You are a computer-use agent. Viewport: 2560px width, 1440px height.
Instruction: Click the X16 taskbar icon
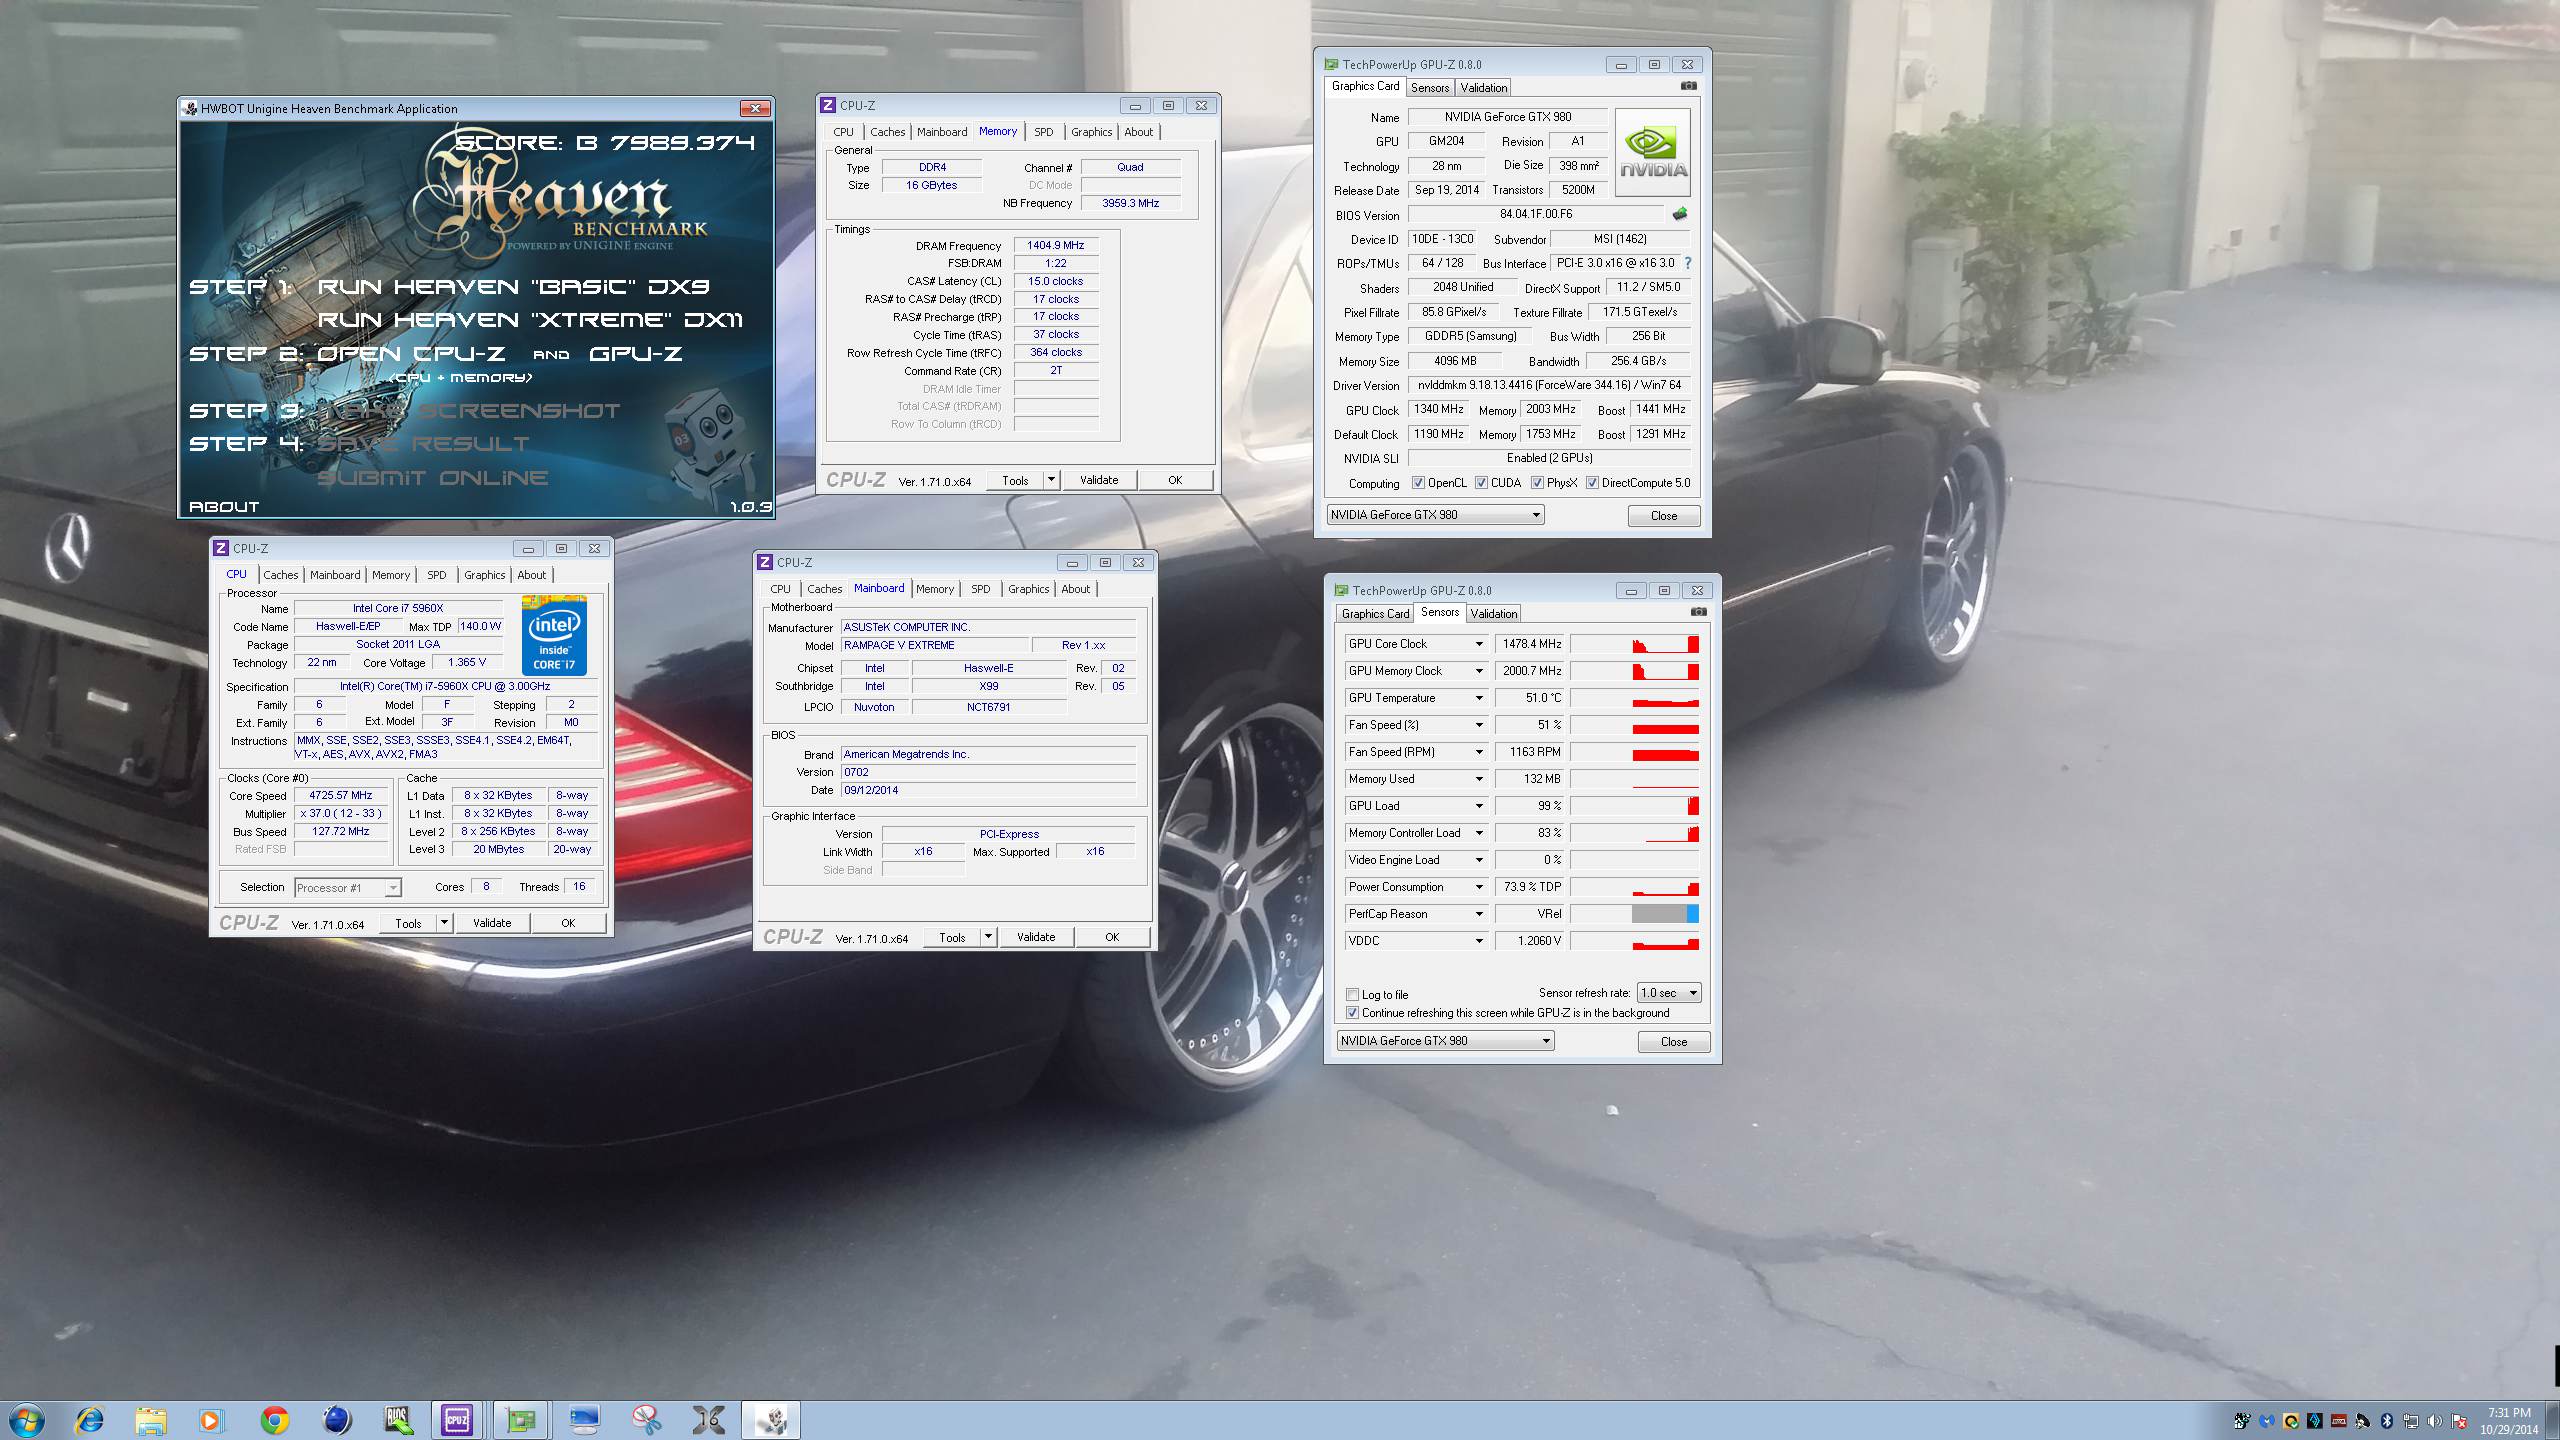point(709,1420)
